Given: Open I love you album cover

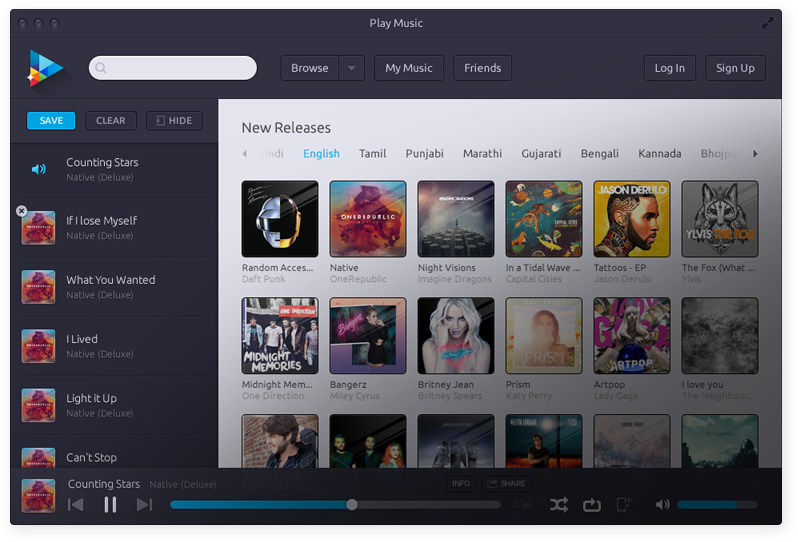Looking at the screenshot, I should pyautogui.click(x=720, y=336).
